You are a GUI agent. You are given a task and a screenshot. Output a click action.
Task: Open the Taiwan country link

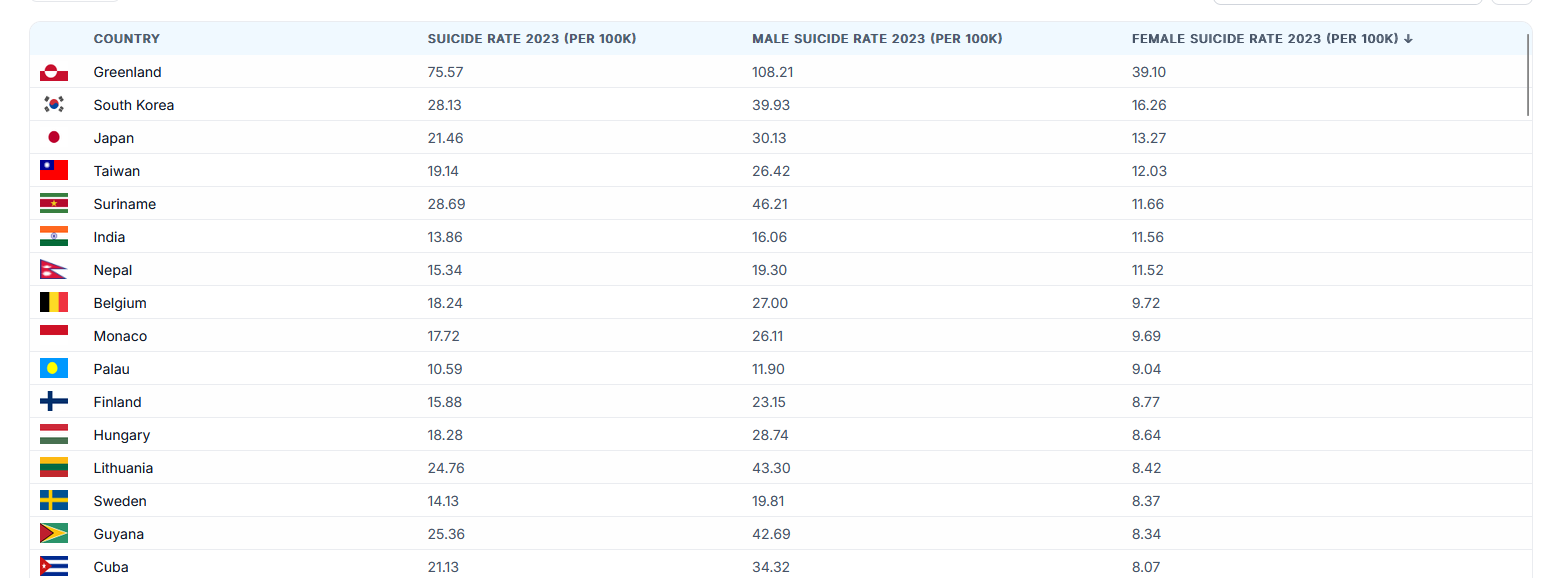[x=117, y=171]
